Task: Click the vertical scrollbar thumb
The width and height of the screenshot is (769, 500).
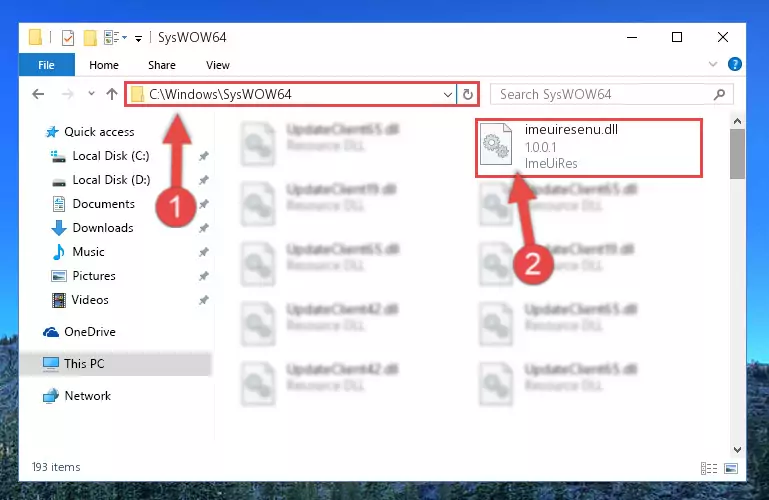Action: pyautogui.click(x=737, y=154)
